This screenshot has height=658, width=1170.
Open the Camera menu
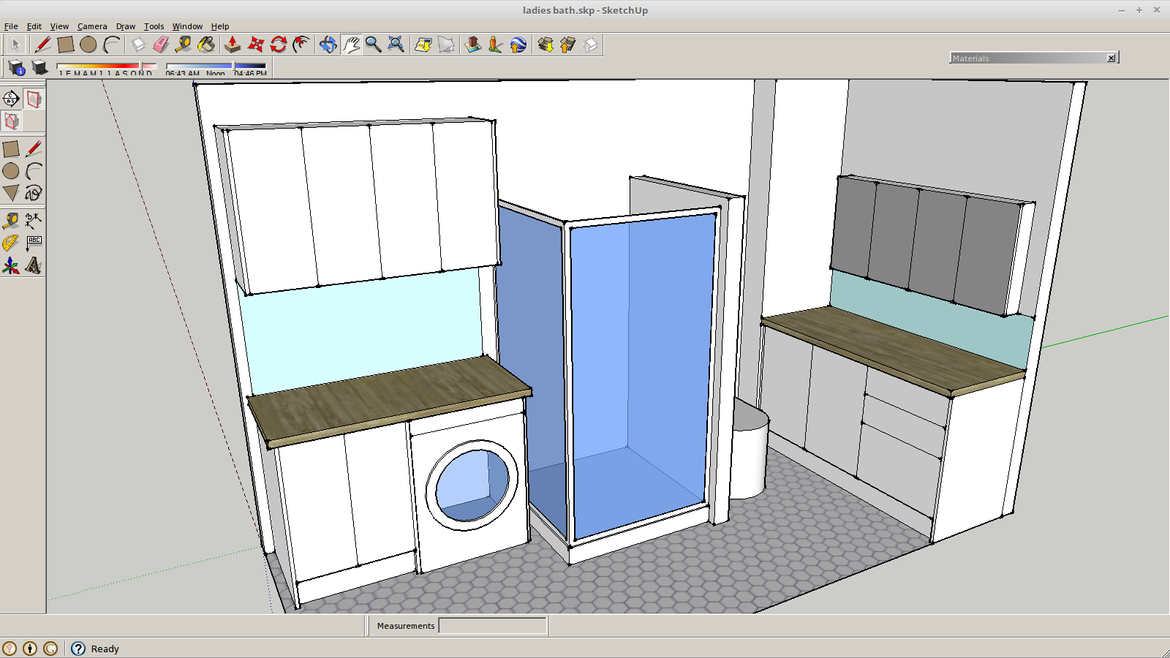tap(92, 26)
